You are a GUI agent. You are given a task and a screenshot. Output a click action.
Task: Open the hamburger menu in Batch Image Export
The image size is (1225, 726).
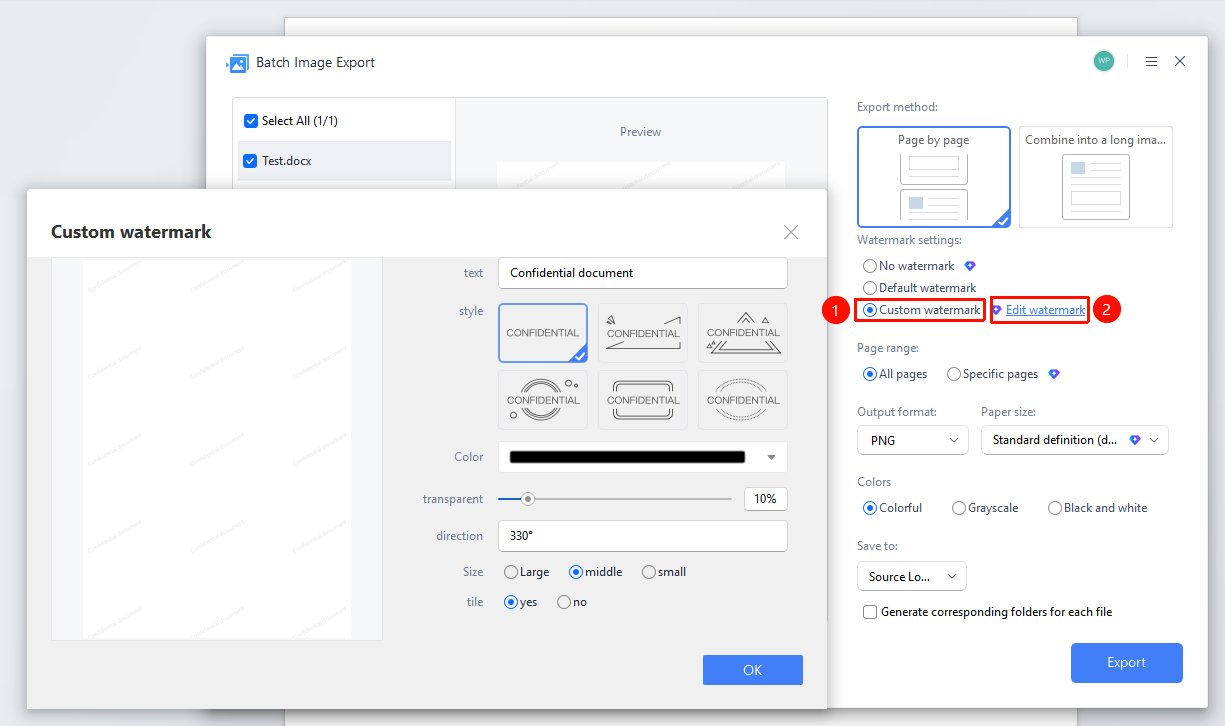(1151, 61)
